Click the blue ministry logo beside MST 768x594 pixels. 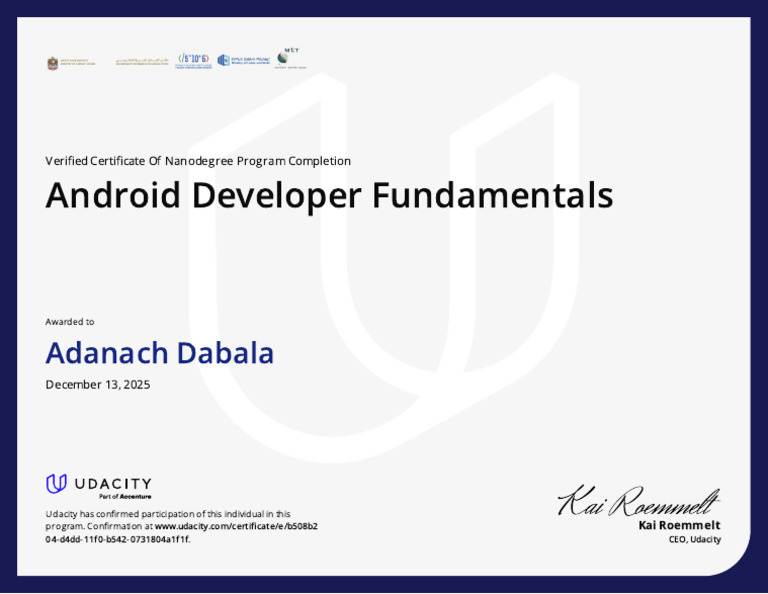click(243, 60)
